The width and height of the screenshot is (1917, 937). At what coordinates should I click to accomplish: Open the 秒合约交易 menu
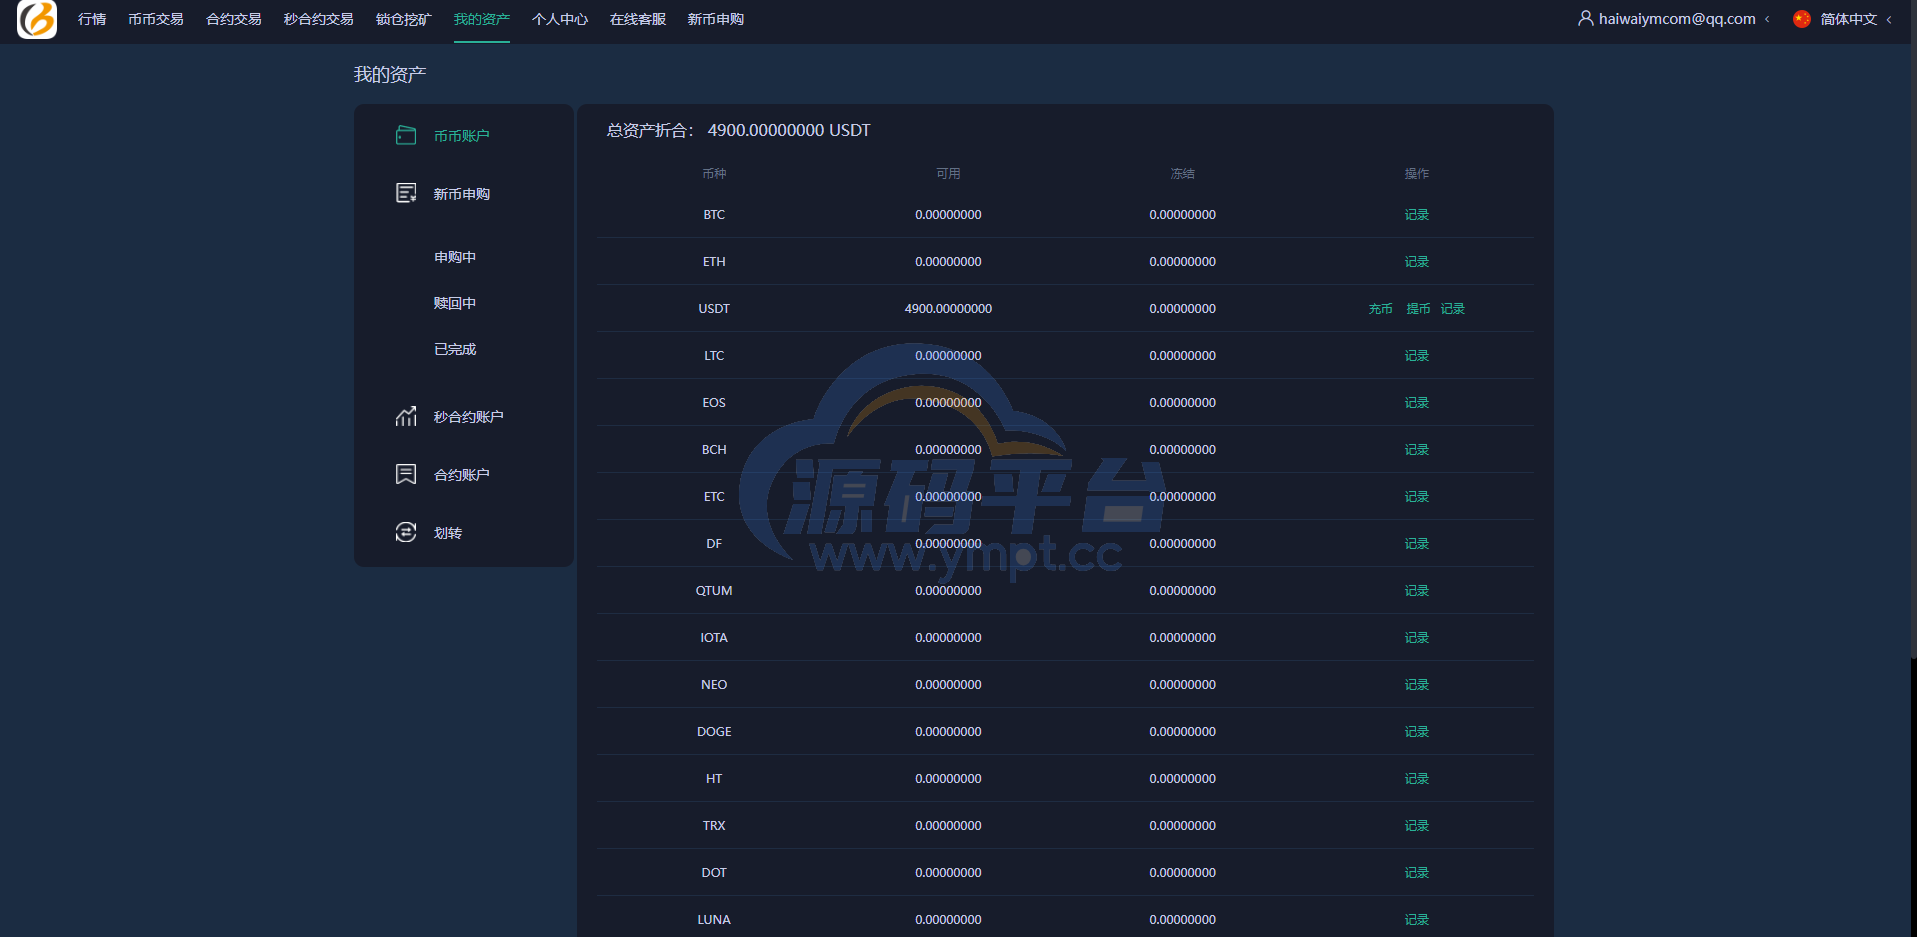click(x=319, y=19)
